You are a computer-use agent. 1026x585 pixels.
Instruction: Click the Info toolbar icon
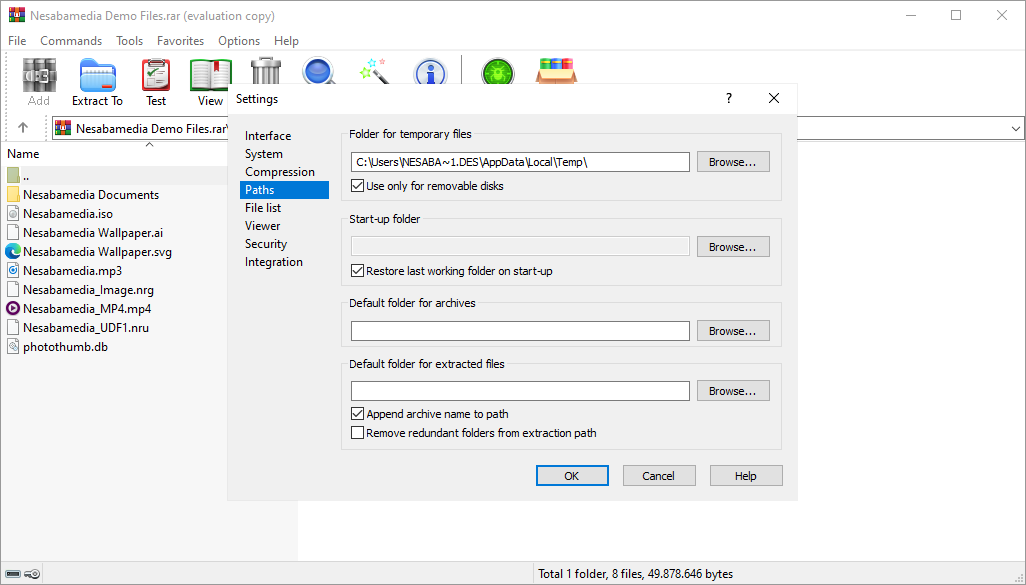pyautogui.click(x=430, y=70)
